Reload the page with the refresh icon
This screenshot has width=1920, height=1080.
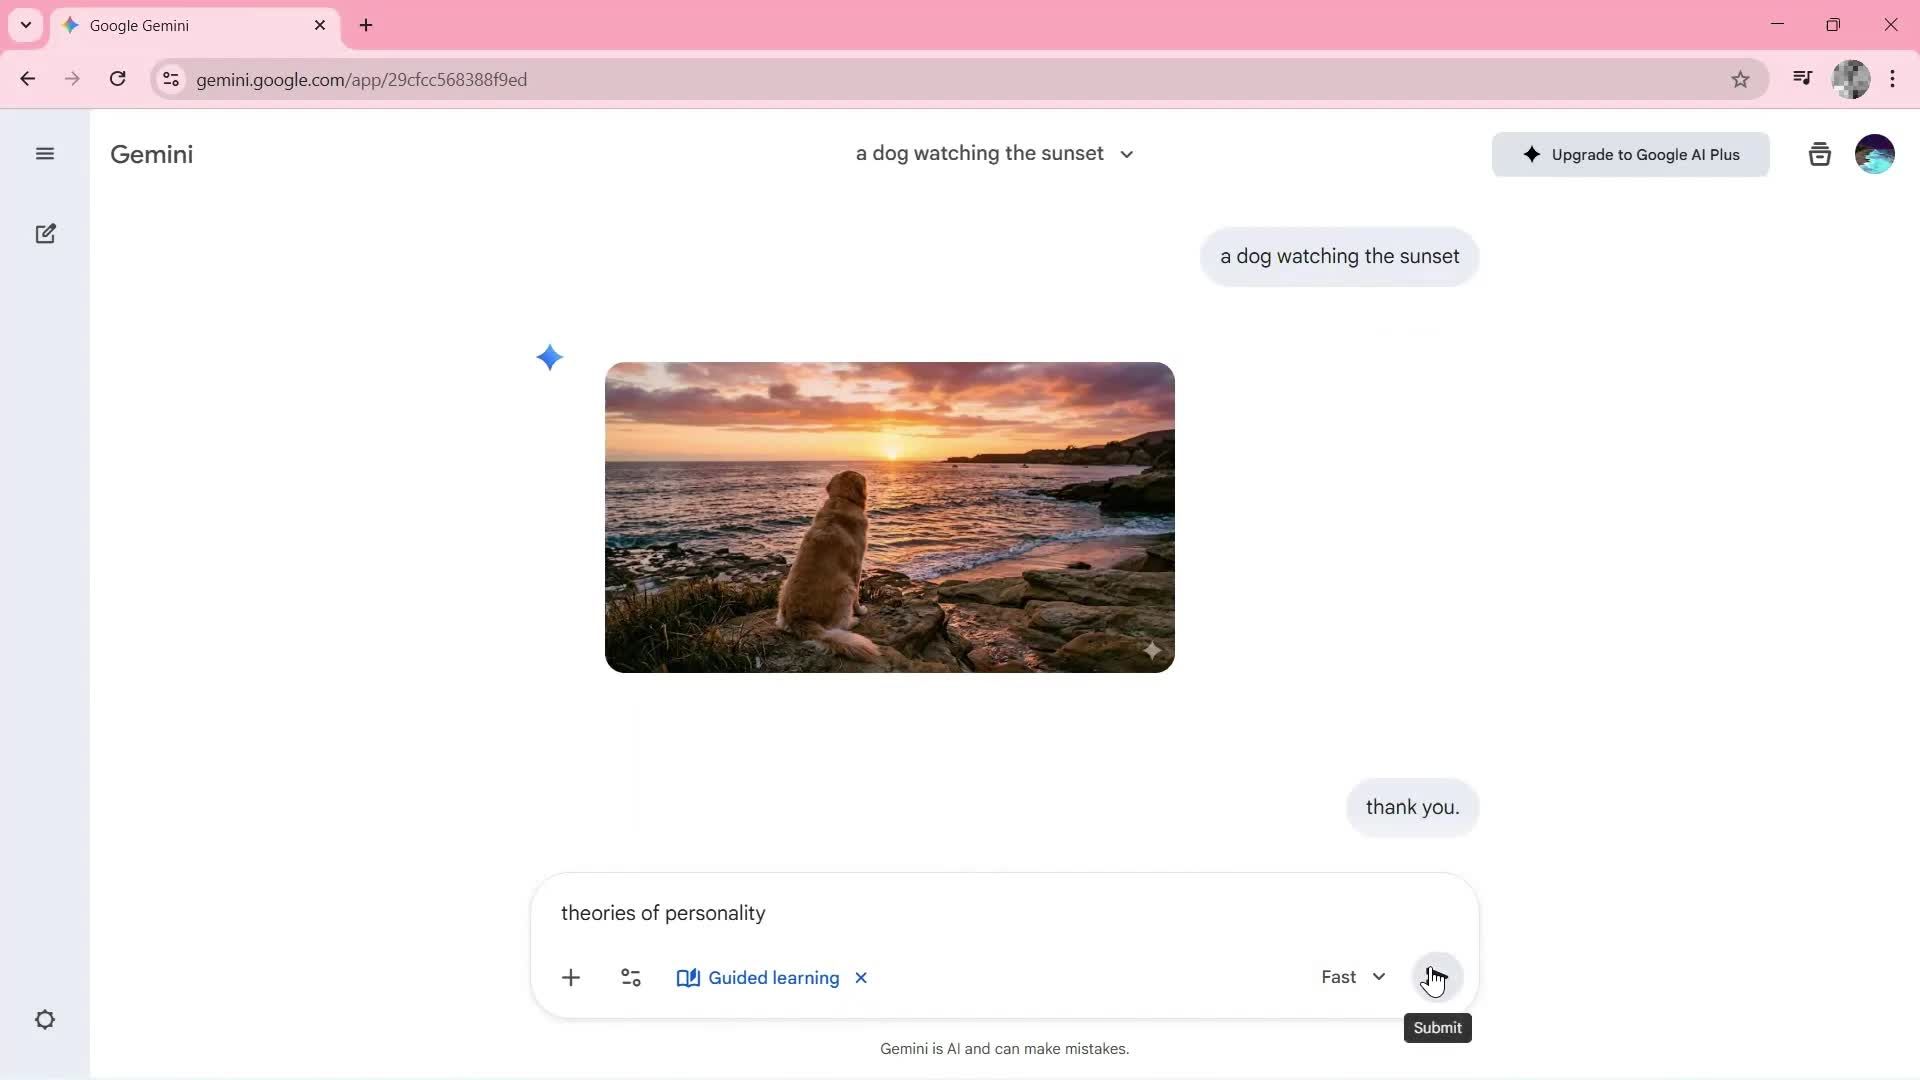117,79
